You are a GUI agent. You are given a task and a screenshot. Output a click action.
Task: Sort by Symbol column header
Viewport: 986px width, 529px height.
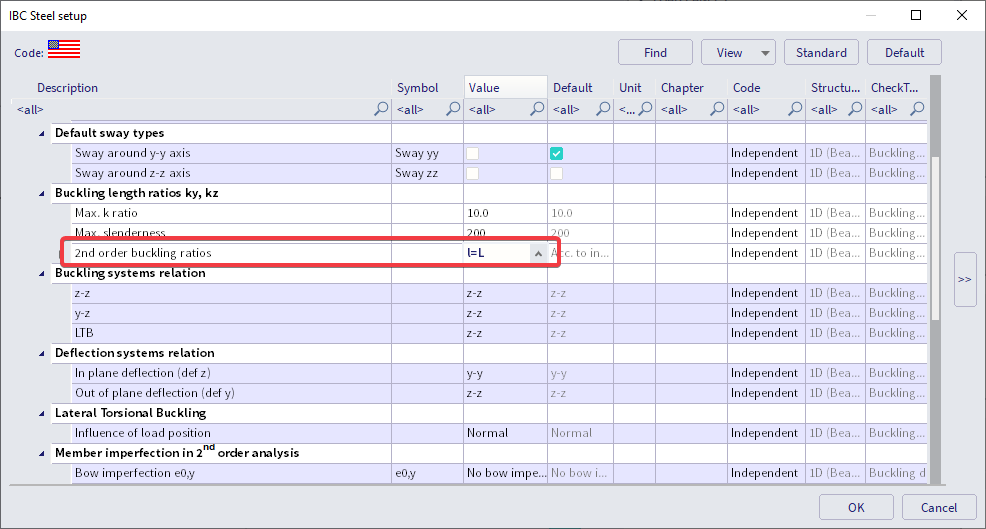[x=418, y=88]
